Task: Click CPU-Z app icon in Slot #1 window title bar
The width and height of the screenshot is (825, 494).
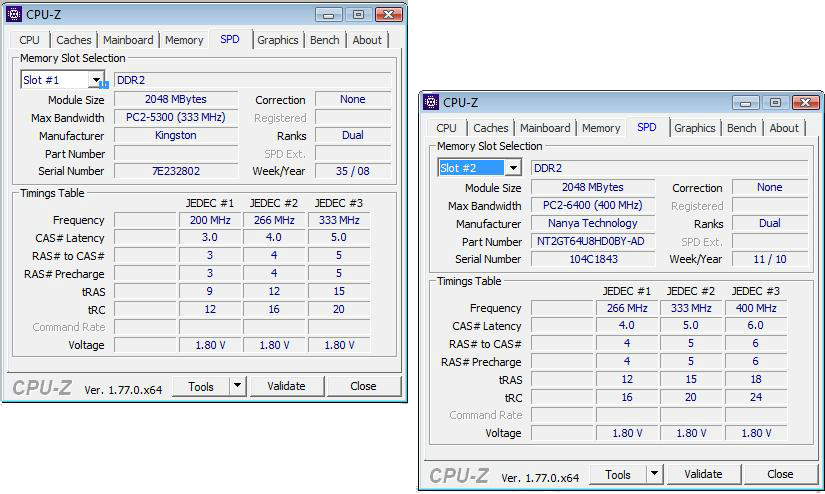Action: point(14,14)
